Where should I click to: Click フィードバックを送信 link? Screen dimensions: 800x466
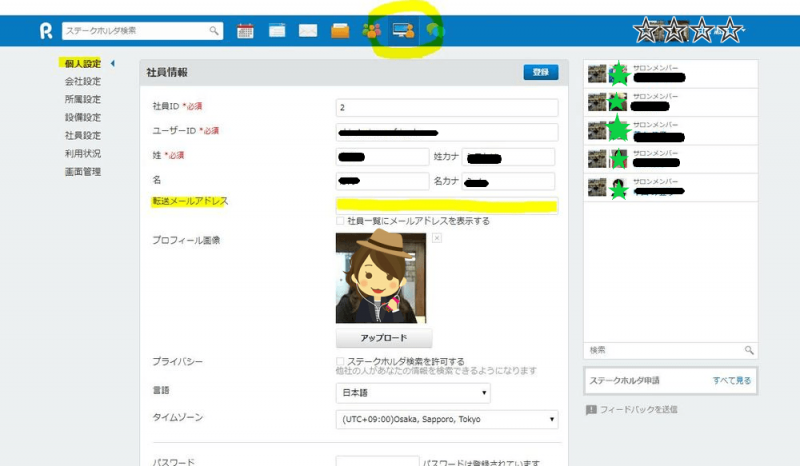638,409
